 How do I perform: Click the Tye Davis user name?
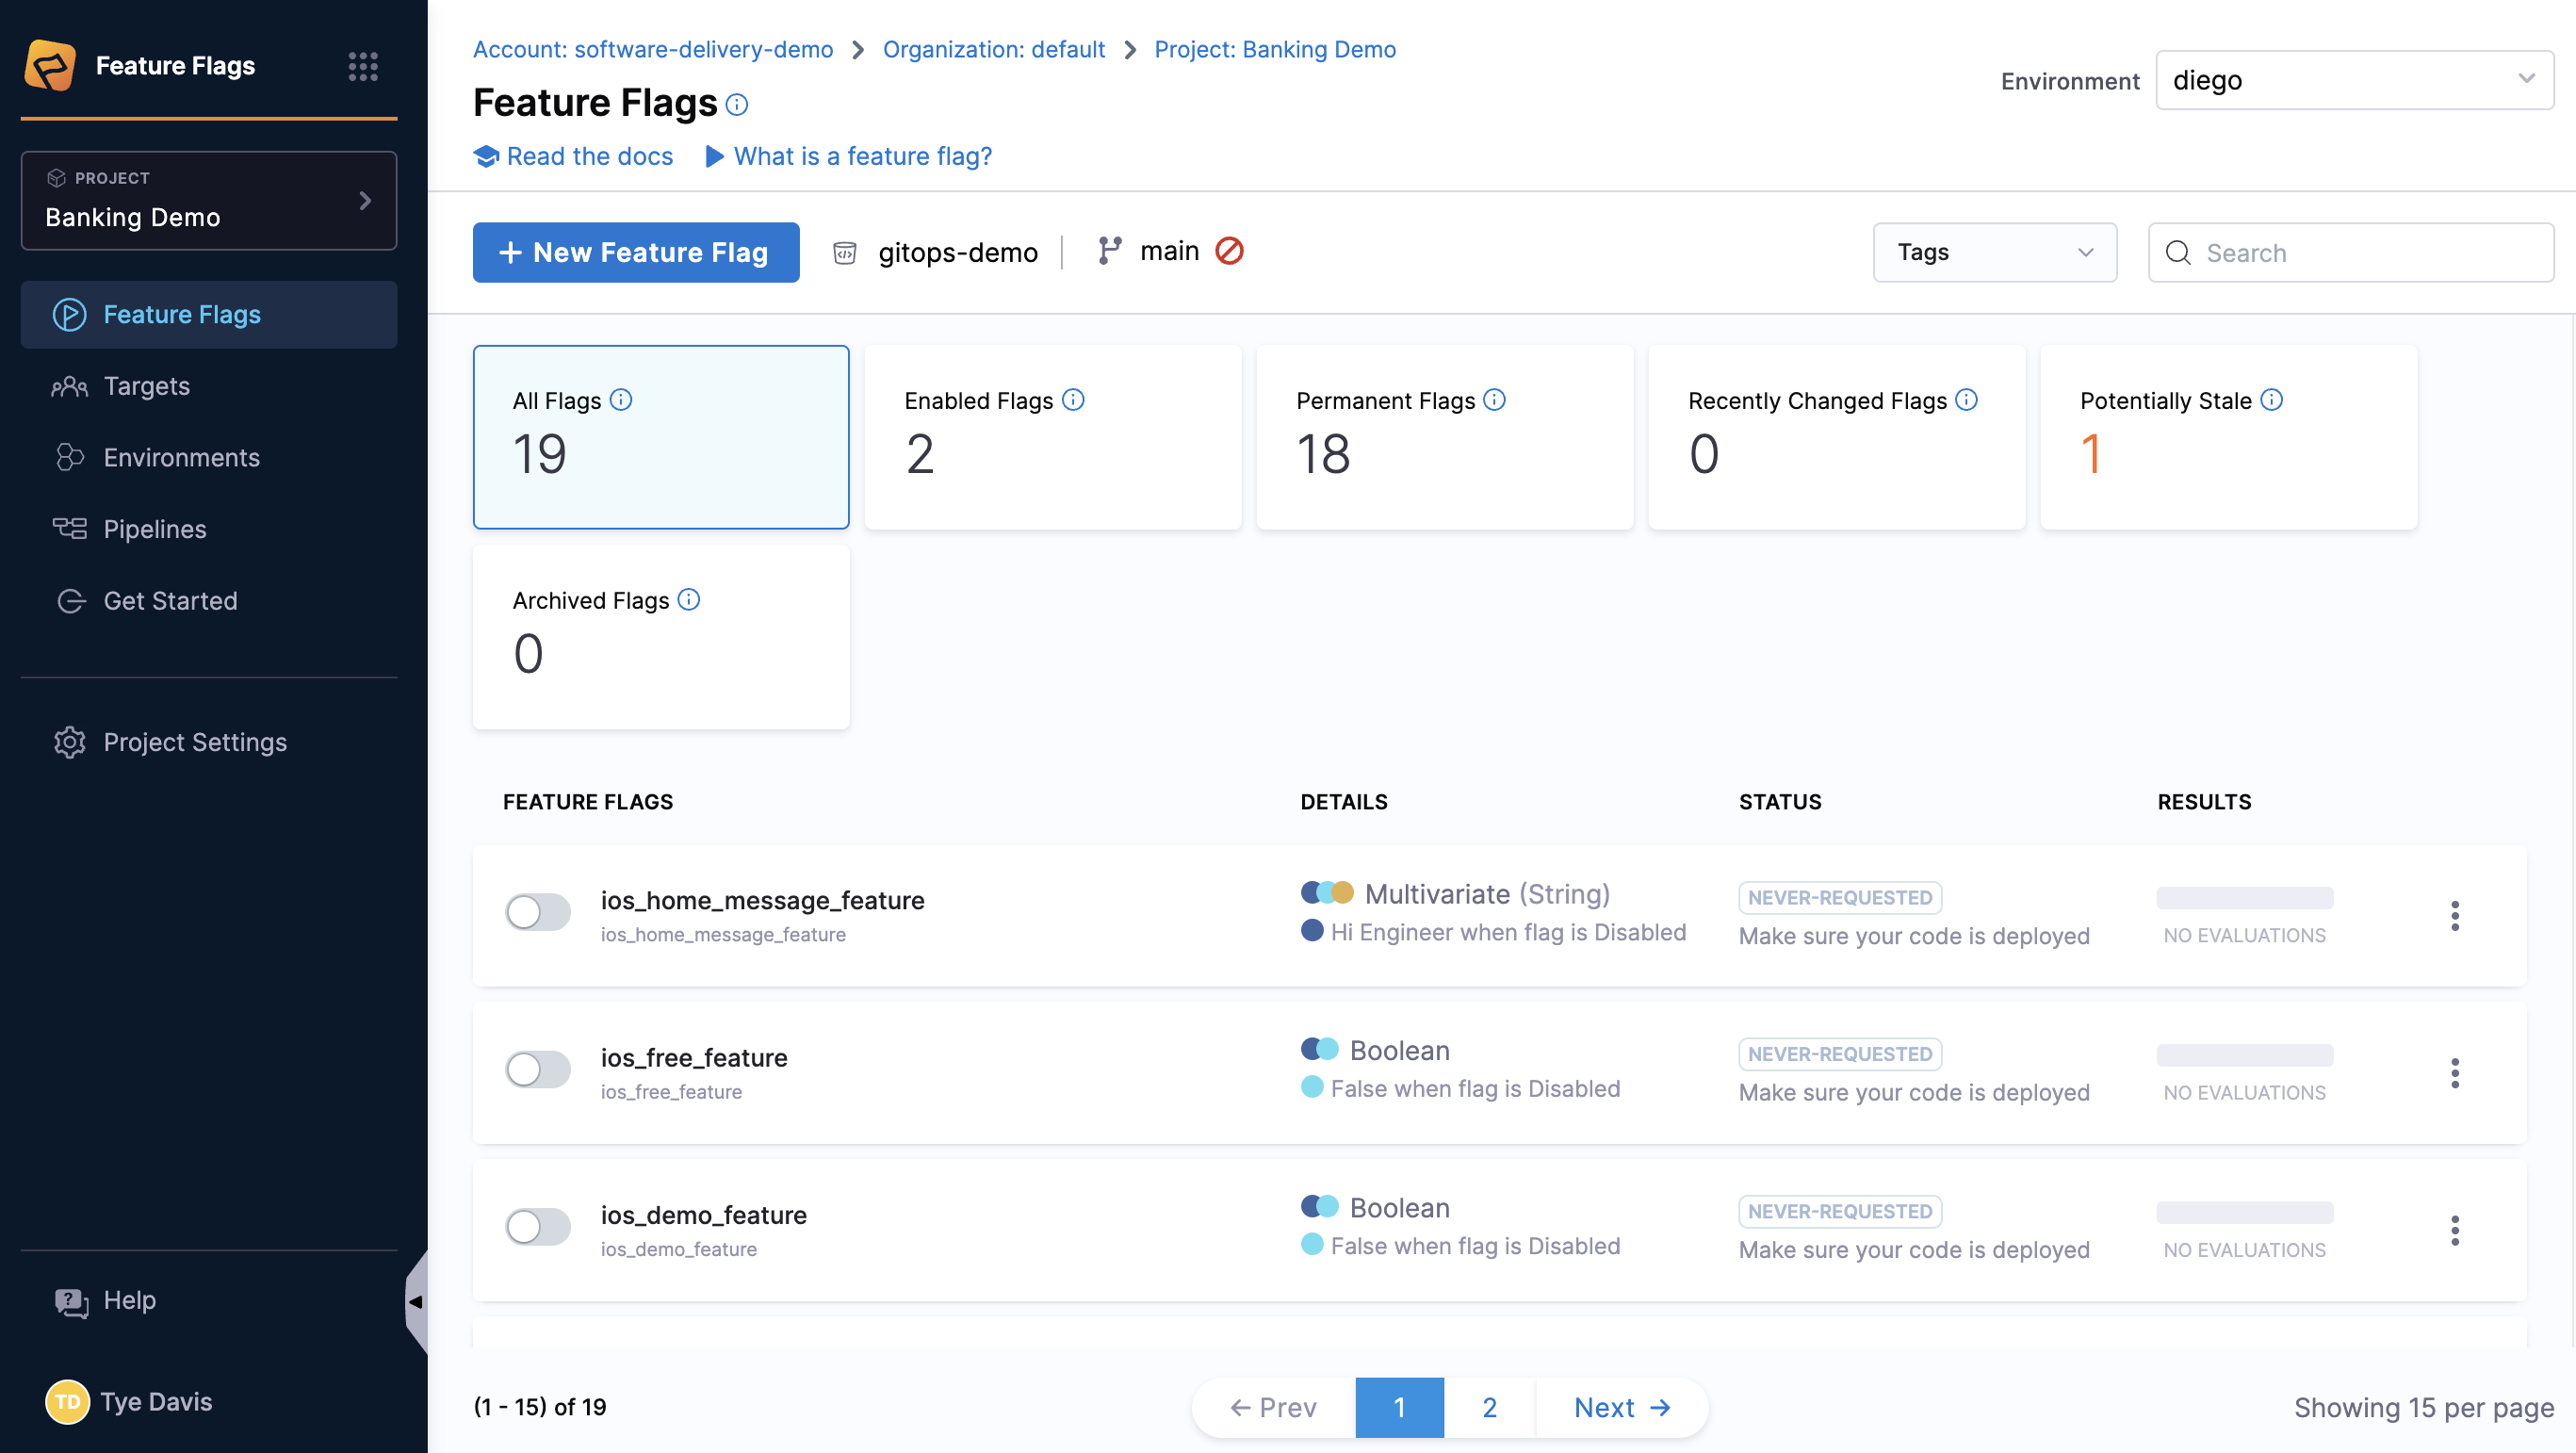click(156, 1402)
